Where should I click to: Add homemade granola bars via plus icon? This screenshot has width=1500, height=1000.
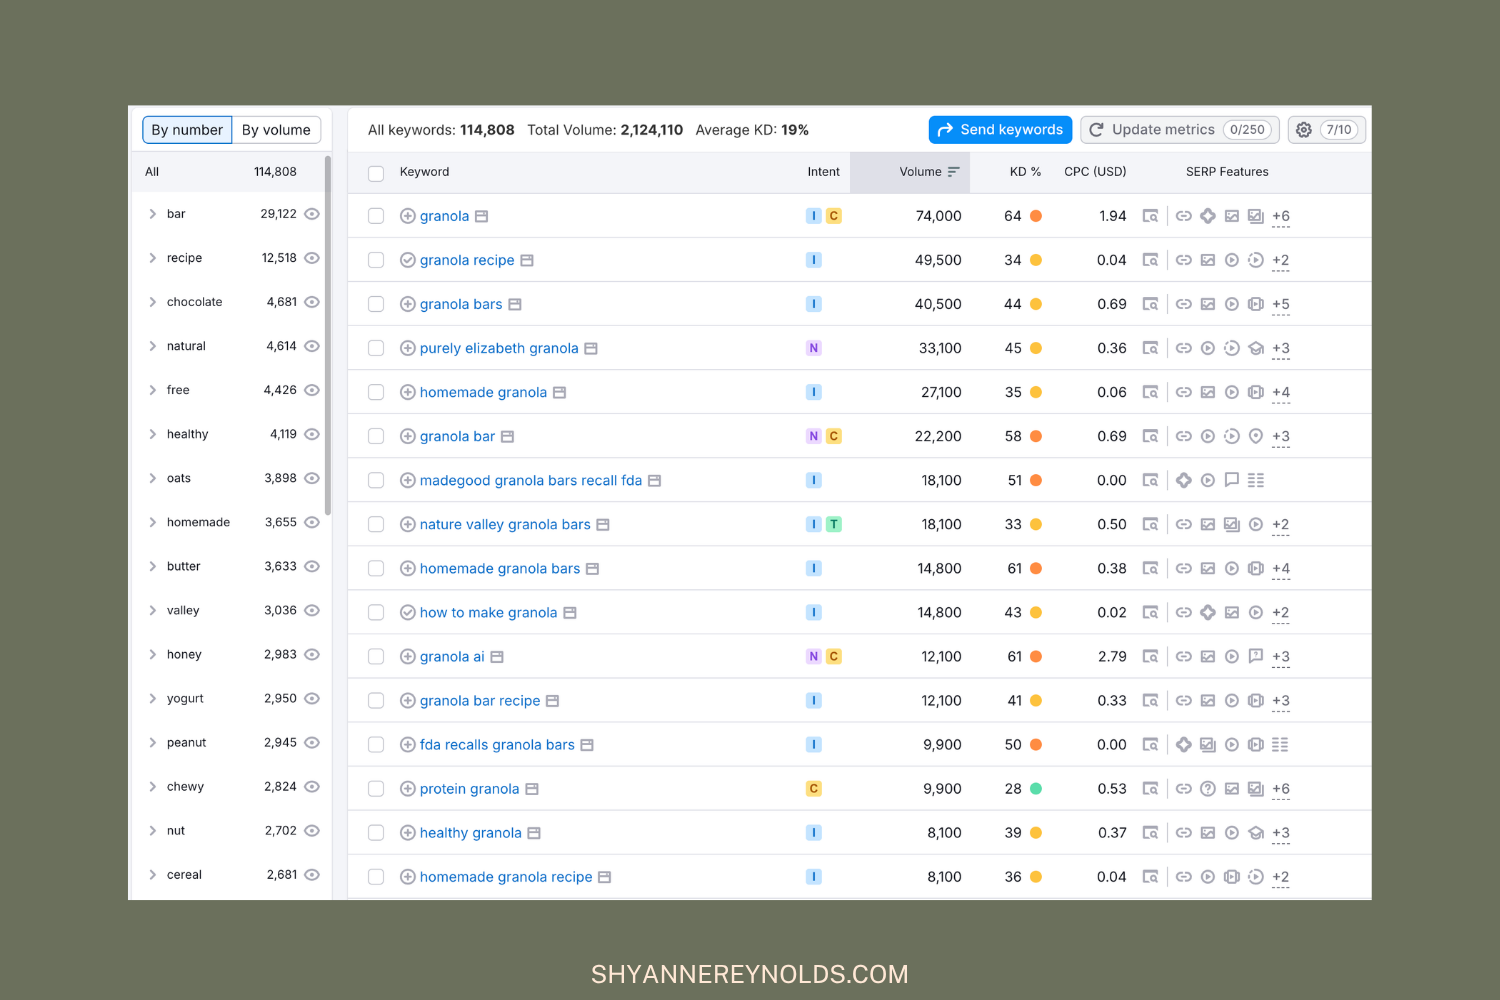point(408,569)
